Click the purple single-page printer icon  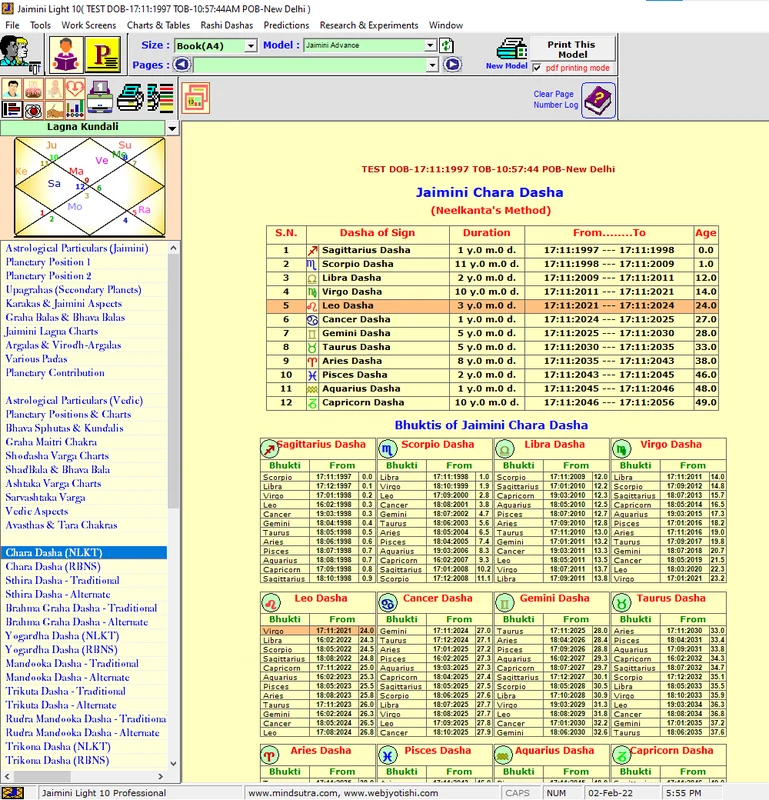click(x=100, y=97)
